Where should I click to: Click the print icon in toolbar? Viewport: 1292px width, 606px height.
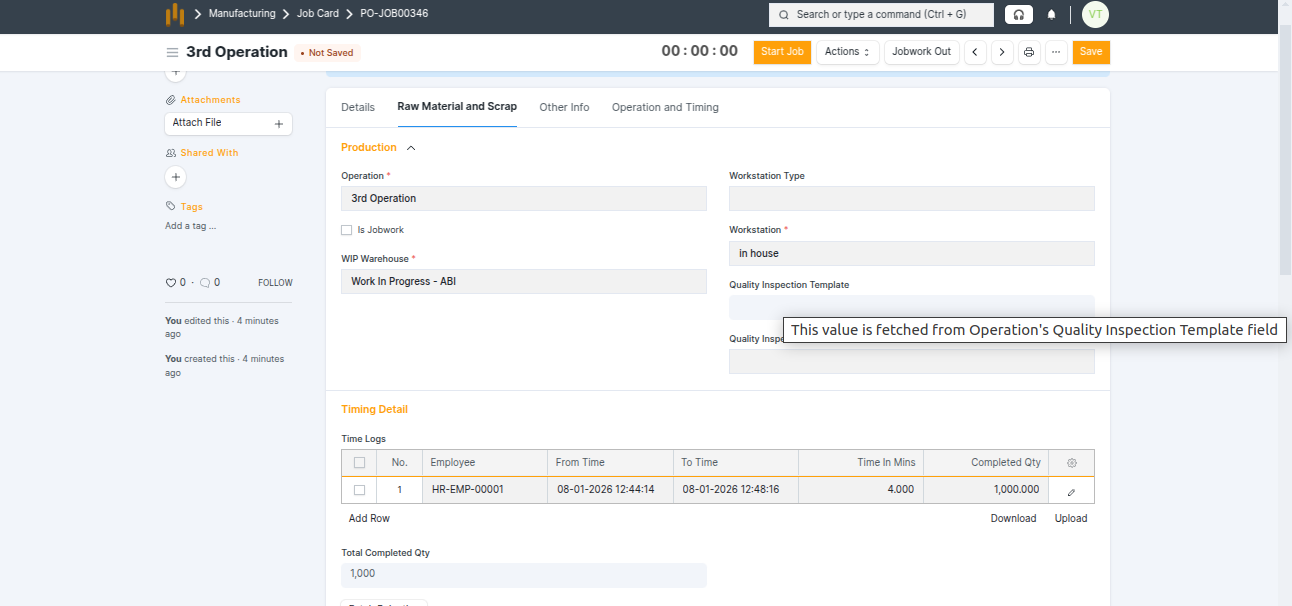pyautogui.click(x=1029, y=52)
